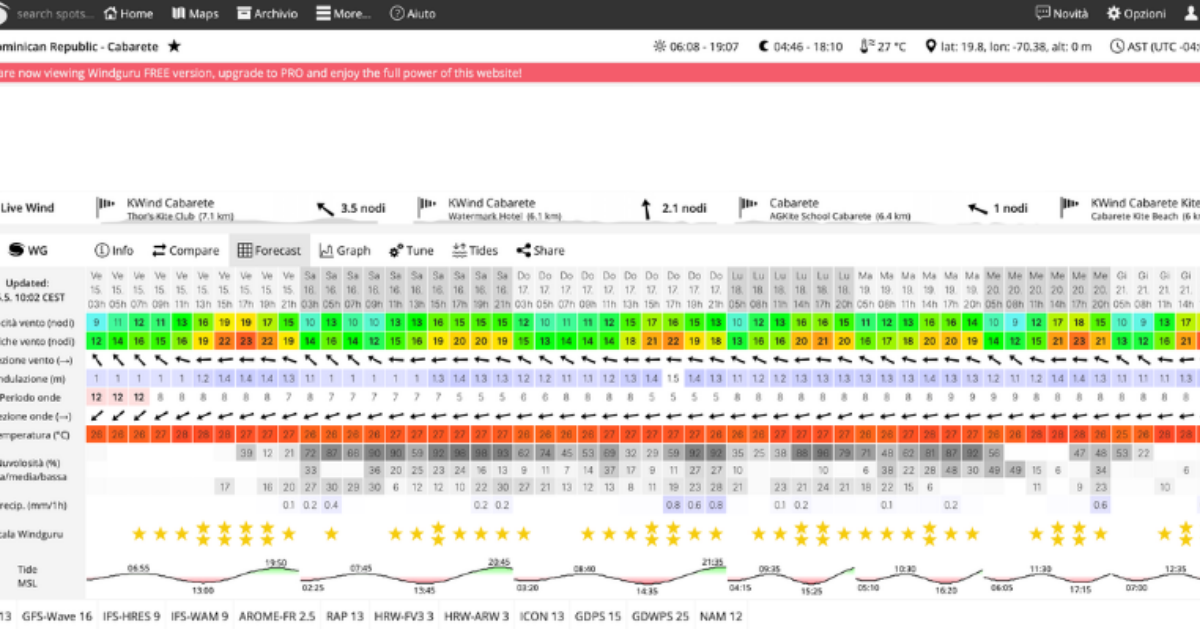Open the Tides tab
The image size is (1200, 630).
[475, 250]
